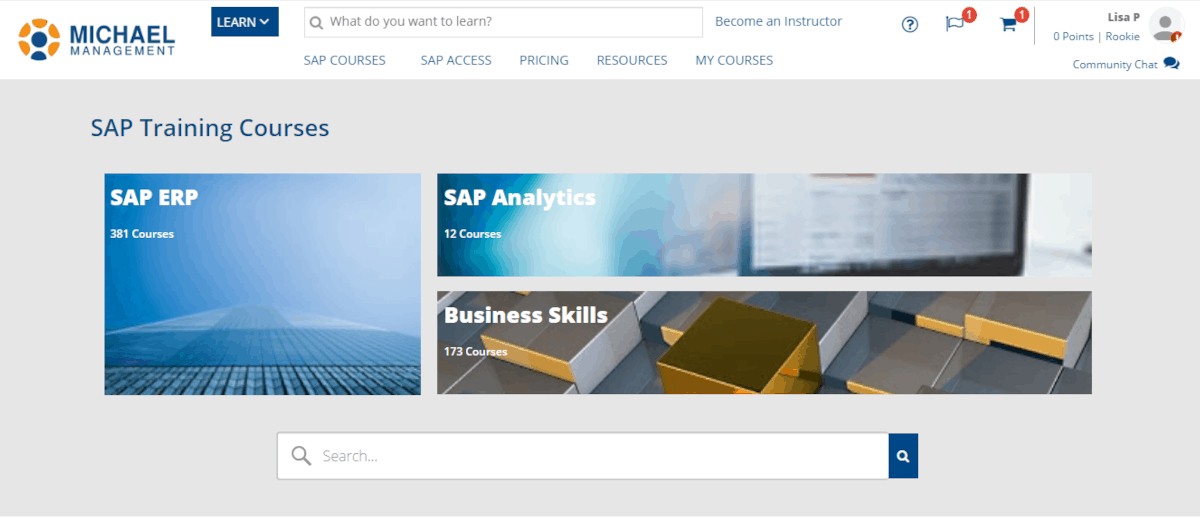
Task: Click the blue search magnifier button
Action: pyautogui.click(x=903, y=456)
